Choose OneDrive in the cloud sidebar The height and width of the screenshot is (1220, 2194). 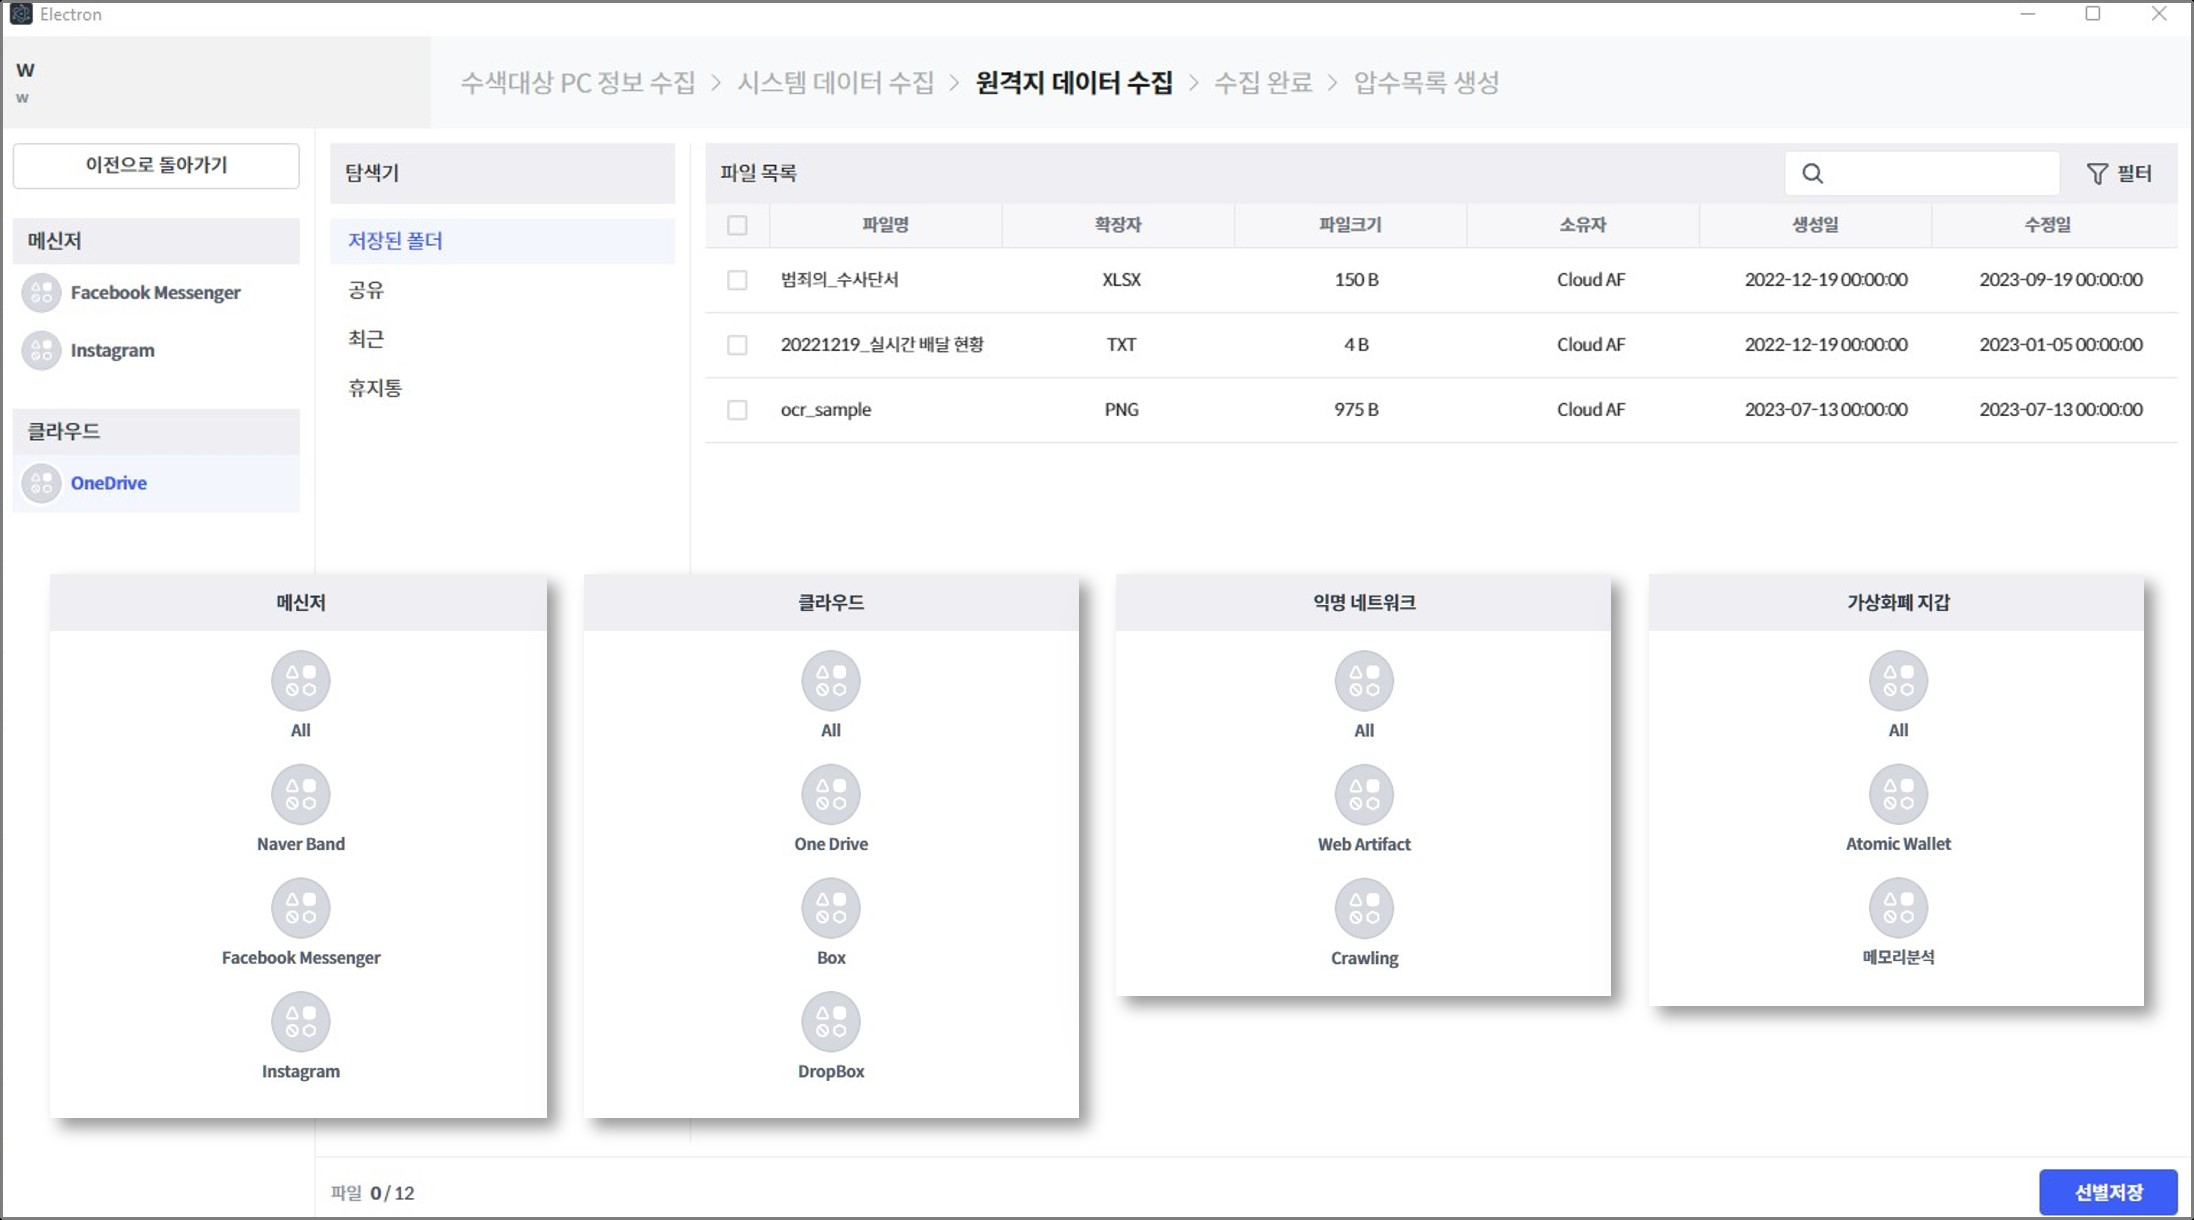[108, 483]
